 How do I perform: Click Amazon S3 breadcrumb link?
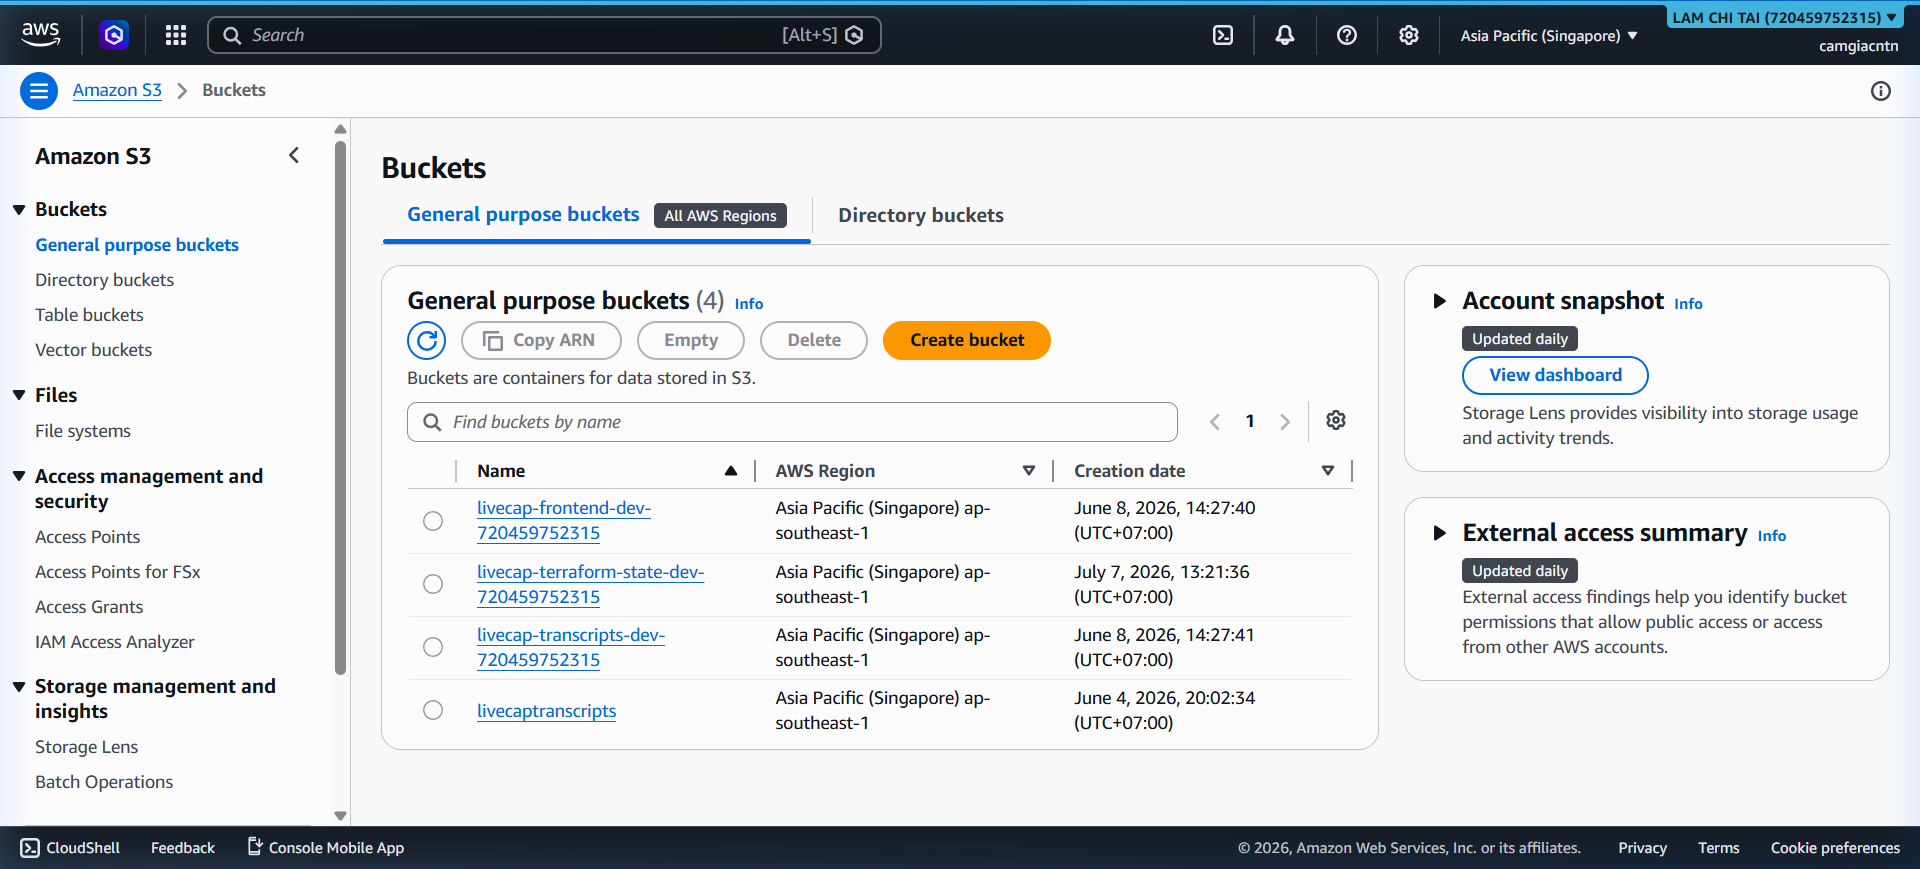coord(117,90)
